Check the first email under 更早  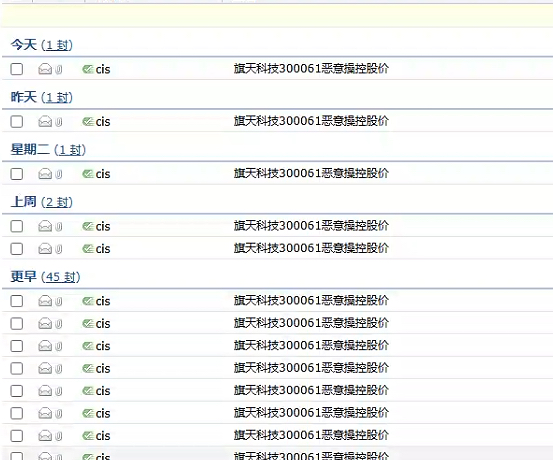pyautogui.click(x=17, y=301)
